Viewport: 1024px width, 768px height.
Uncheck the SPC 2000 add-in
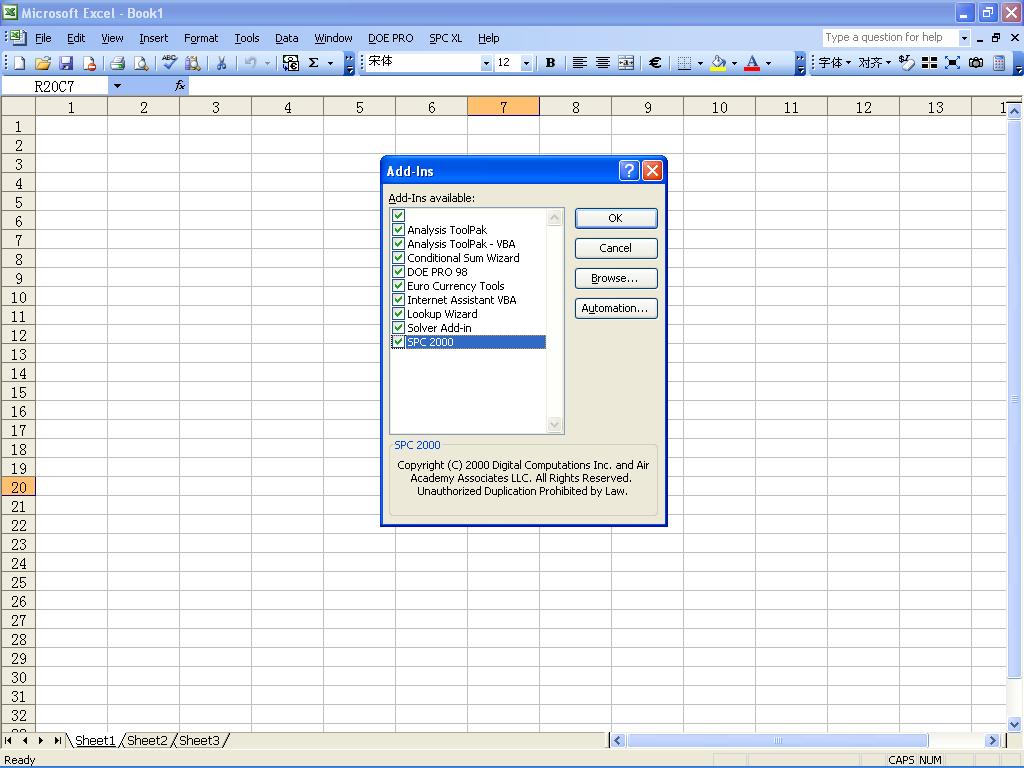398,342
